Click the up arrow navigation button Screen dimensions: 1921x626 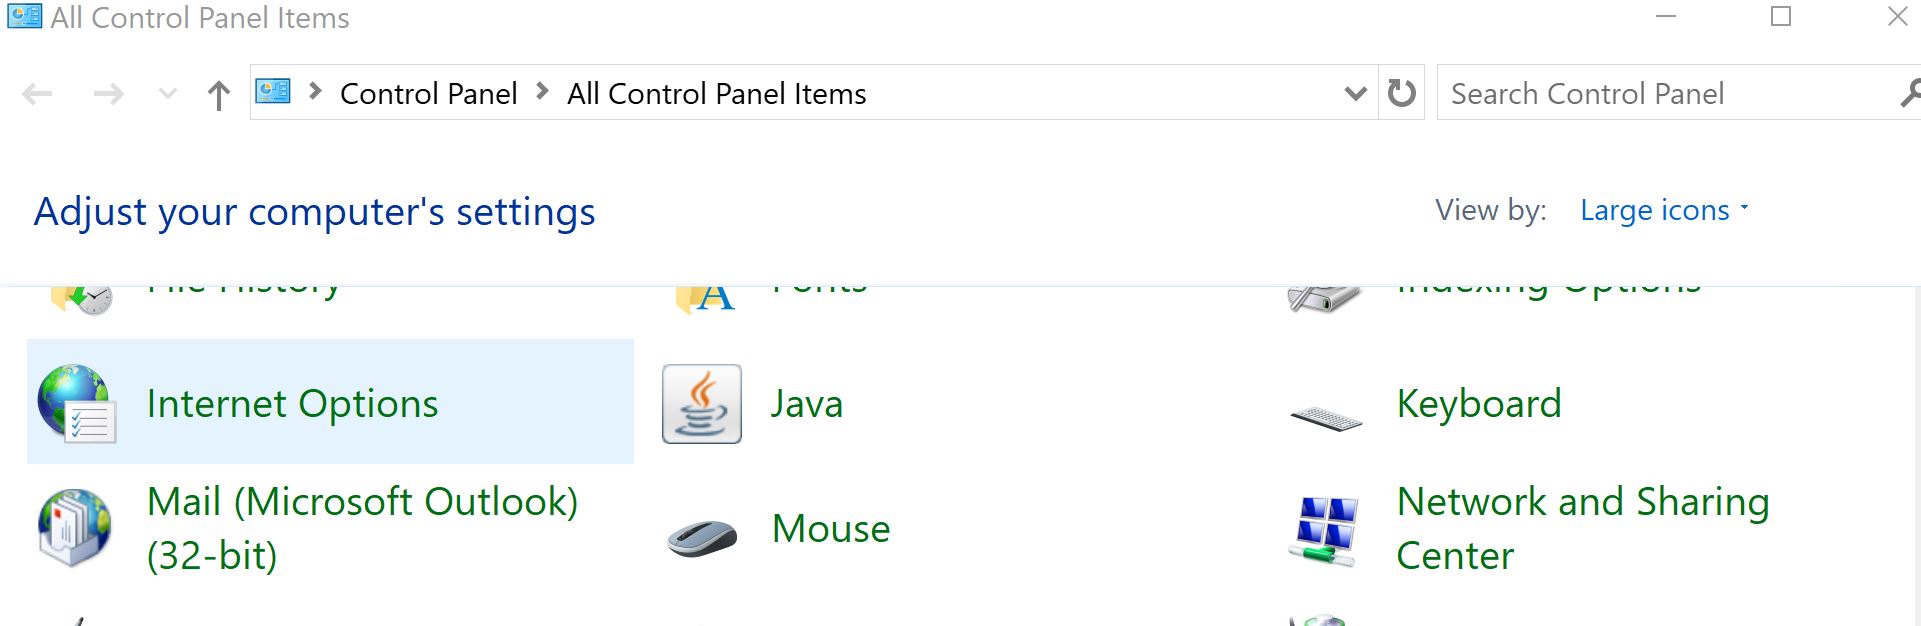pyautogui.click(x=218, y=95)
